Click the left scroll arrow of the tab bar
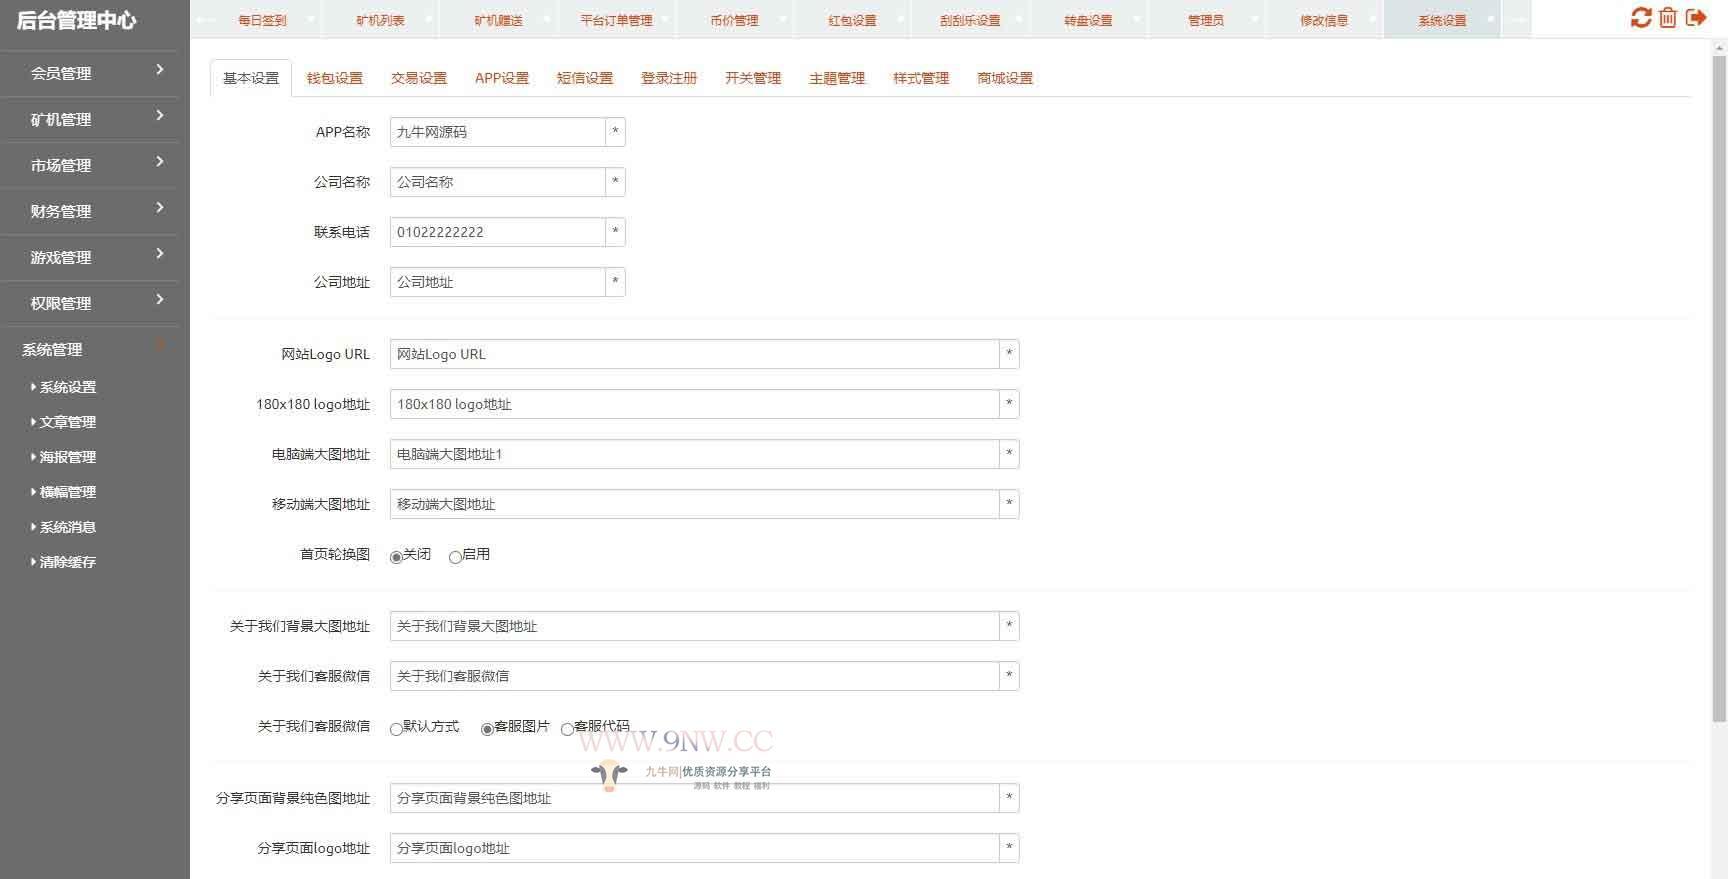1728x879 pixels. pos(204,20)
